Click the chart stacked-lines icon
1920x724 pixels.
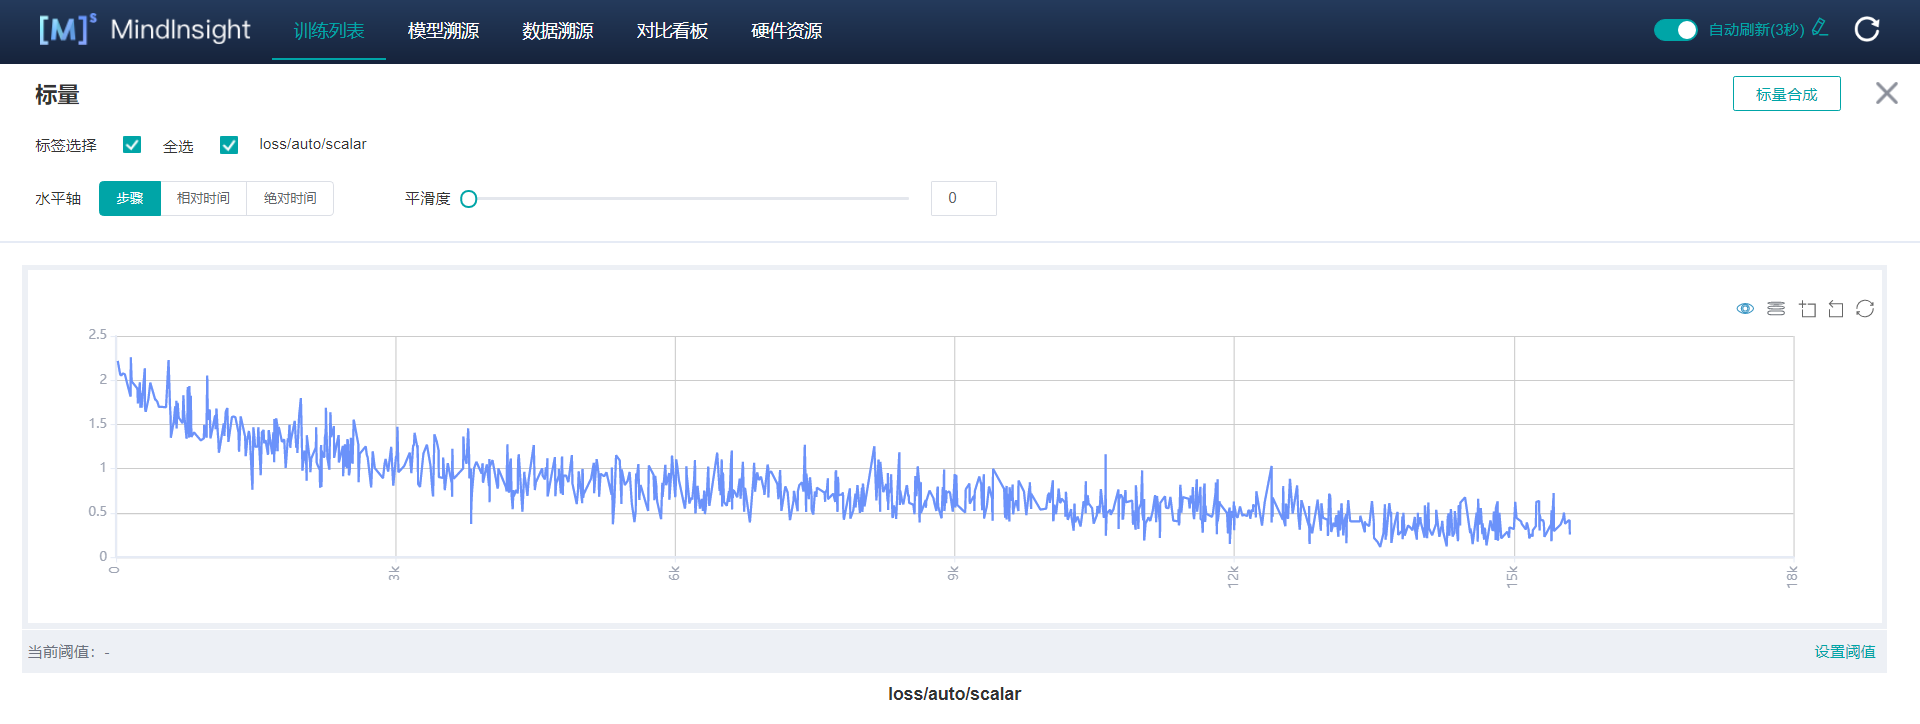coord(1776,309)
